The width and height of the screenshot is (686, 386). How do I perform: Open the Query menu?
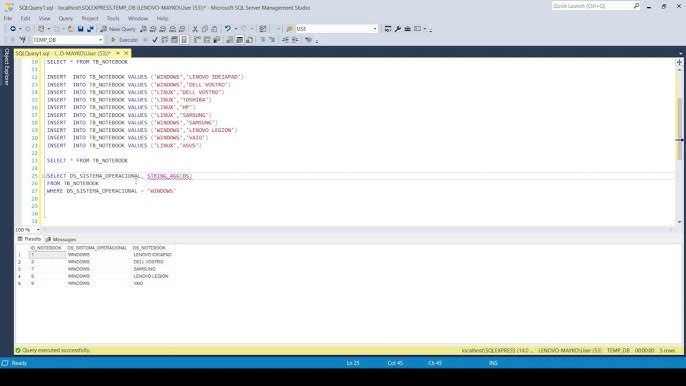click(66, 18)
